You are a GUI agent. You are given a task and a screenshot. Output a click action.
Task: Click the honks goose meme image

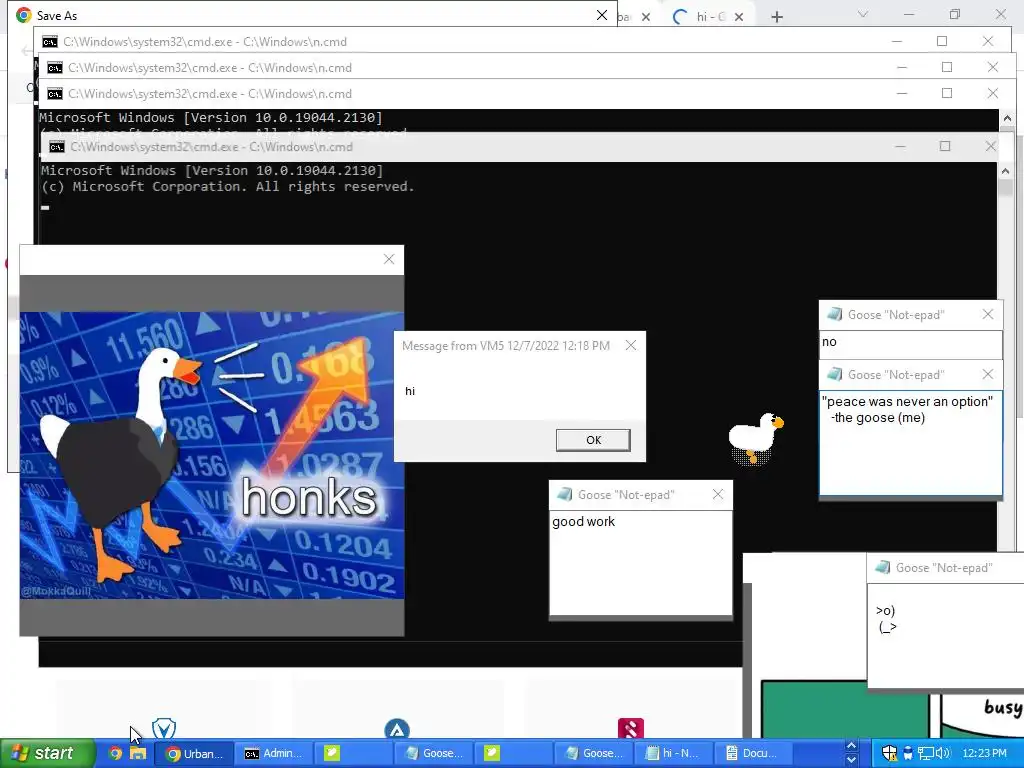click(212, 455)
